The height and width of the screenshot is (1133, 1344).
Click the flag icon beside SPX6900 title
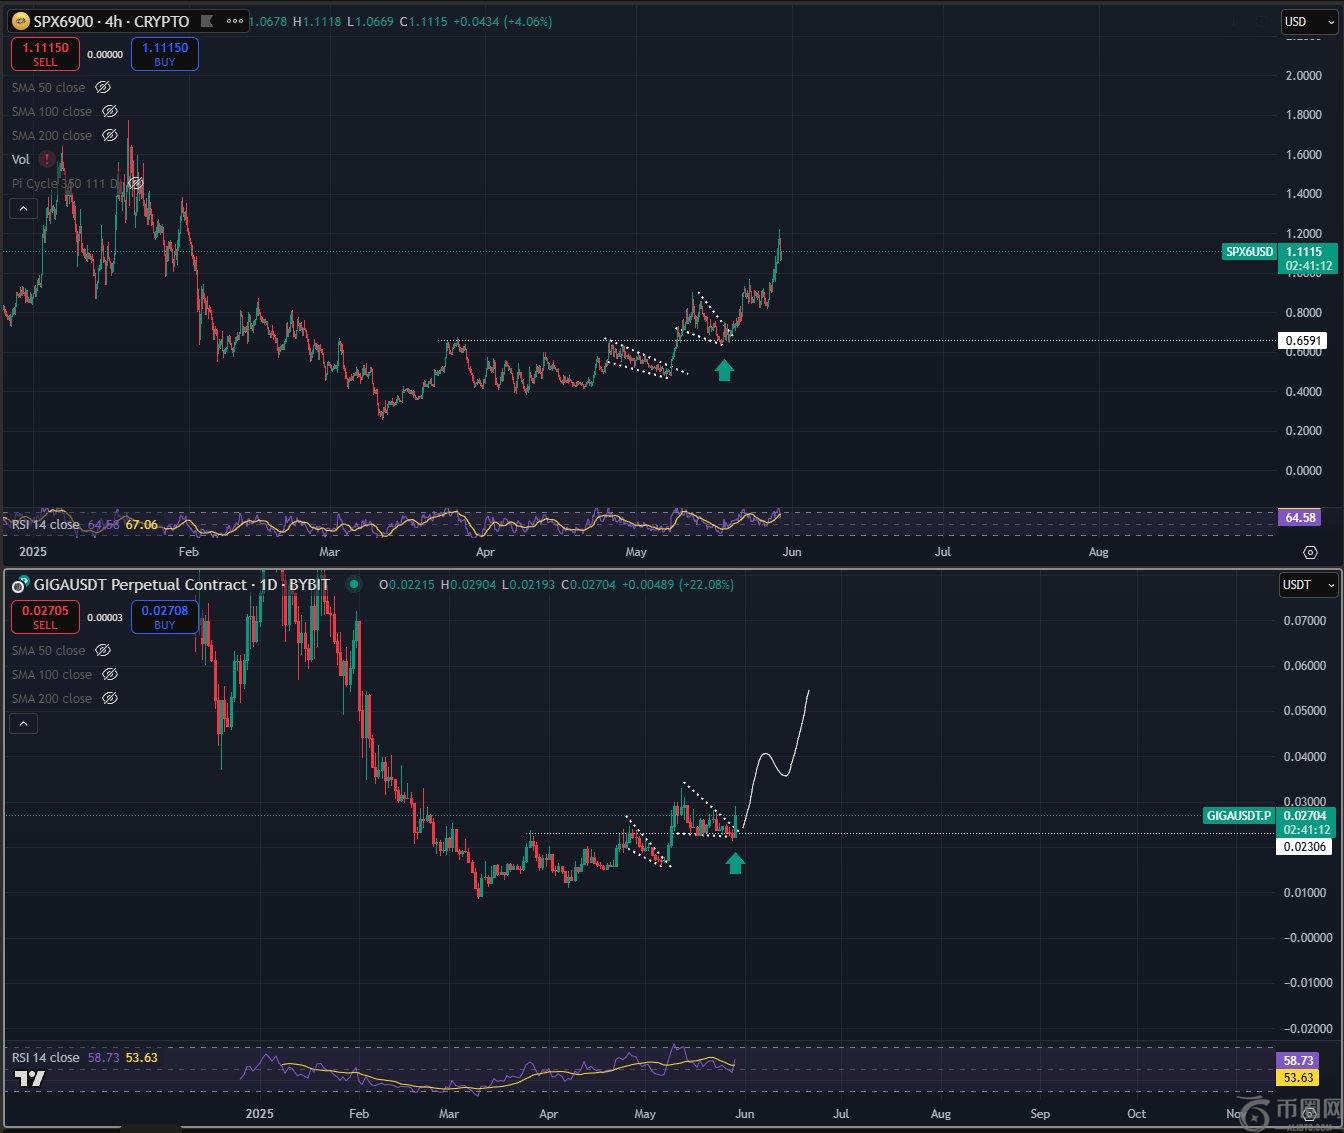coord(207,21)
